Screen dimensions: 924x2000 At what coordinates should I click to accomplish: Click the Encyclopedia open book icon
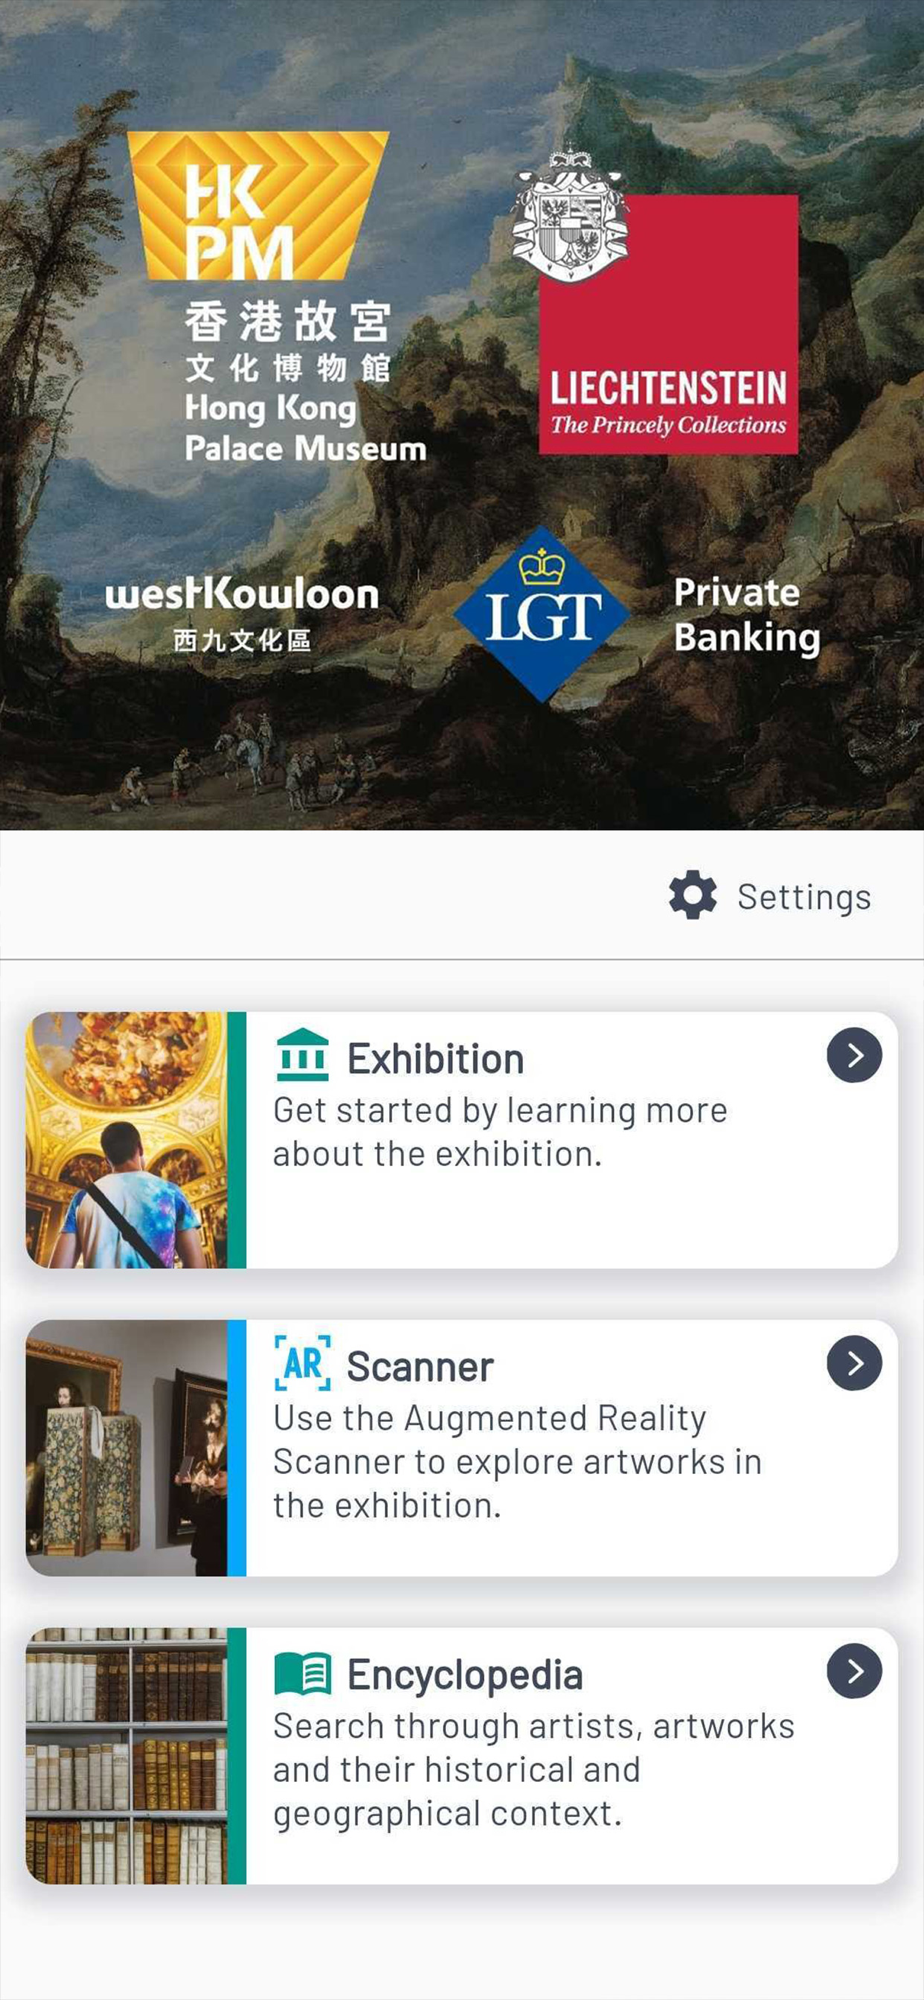[x=302, y=1672]
